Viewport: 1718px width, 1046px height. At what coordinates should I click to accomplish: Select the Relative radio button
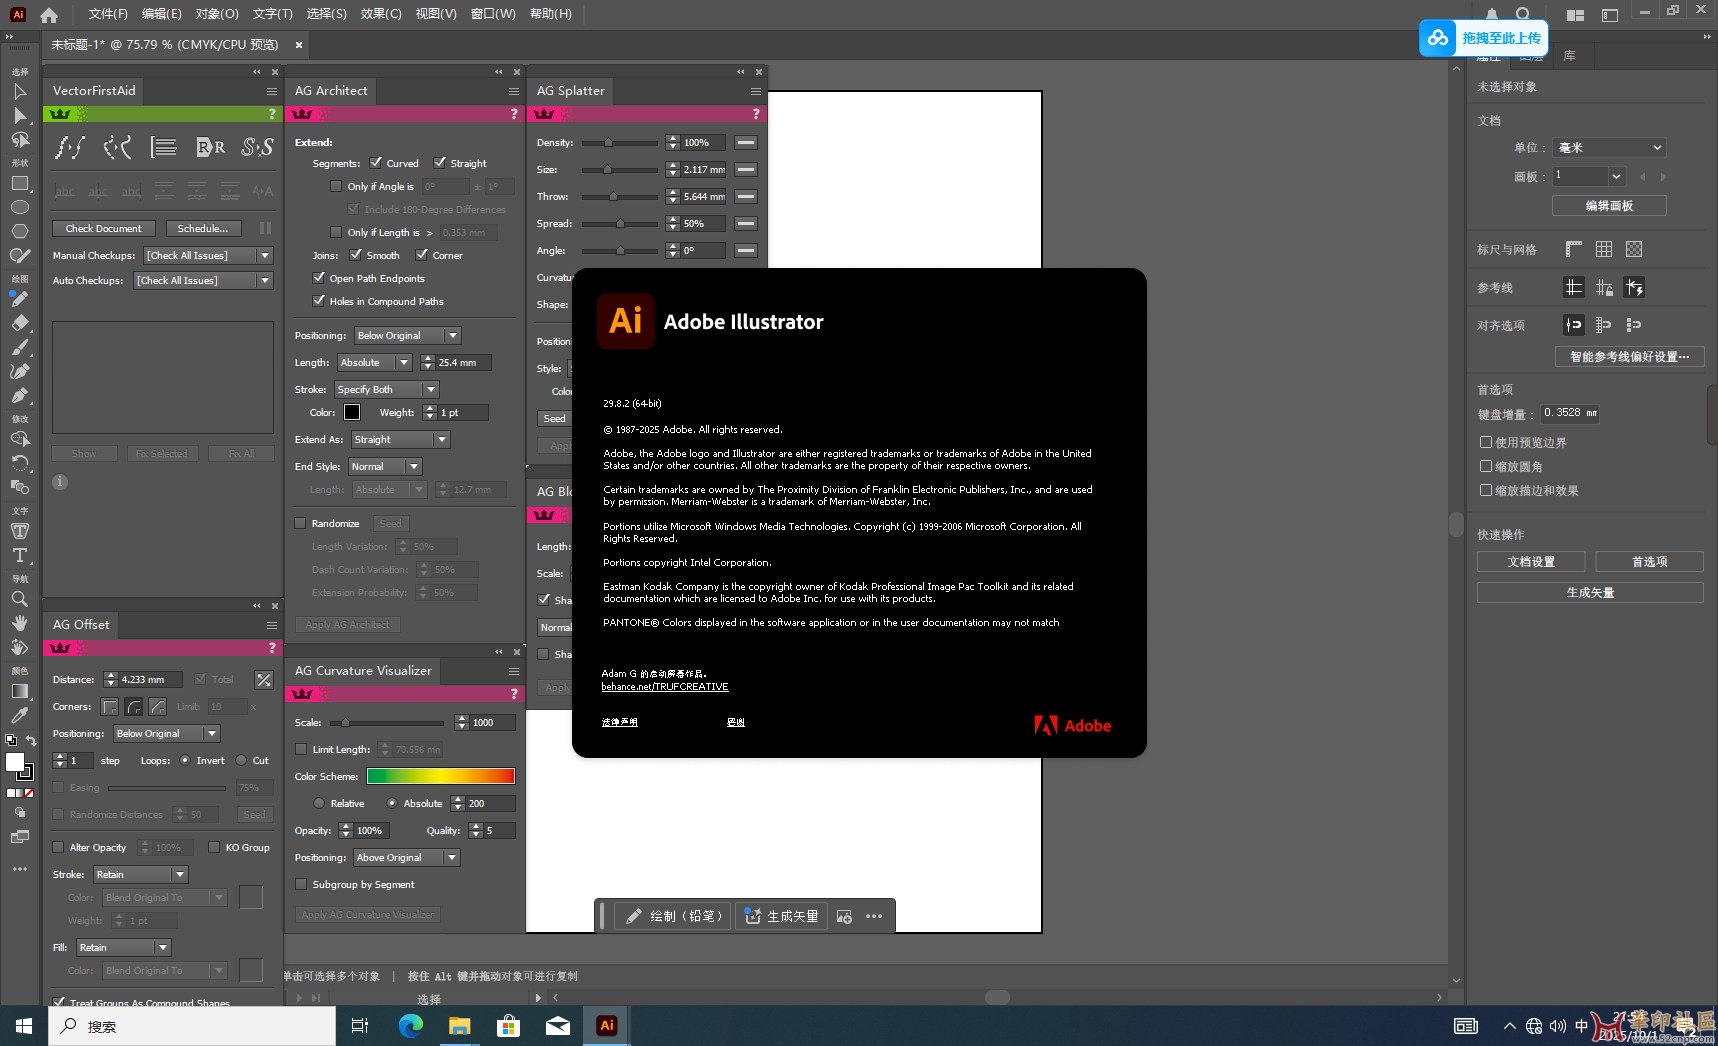click(319, 803)
